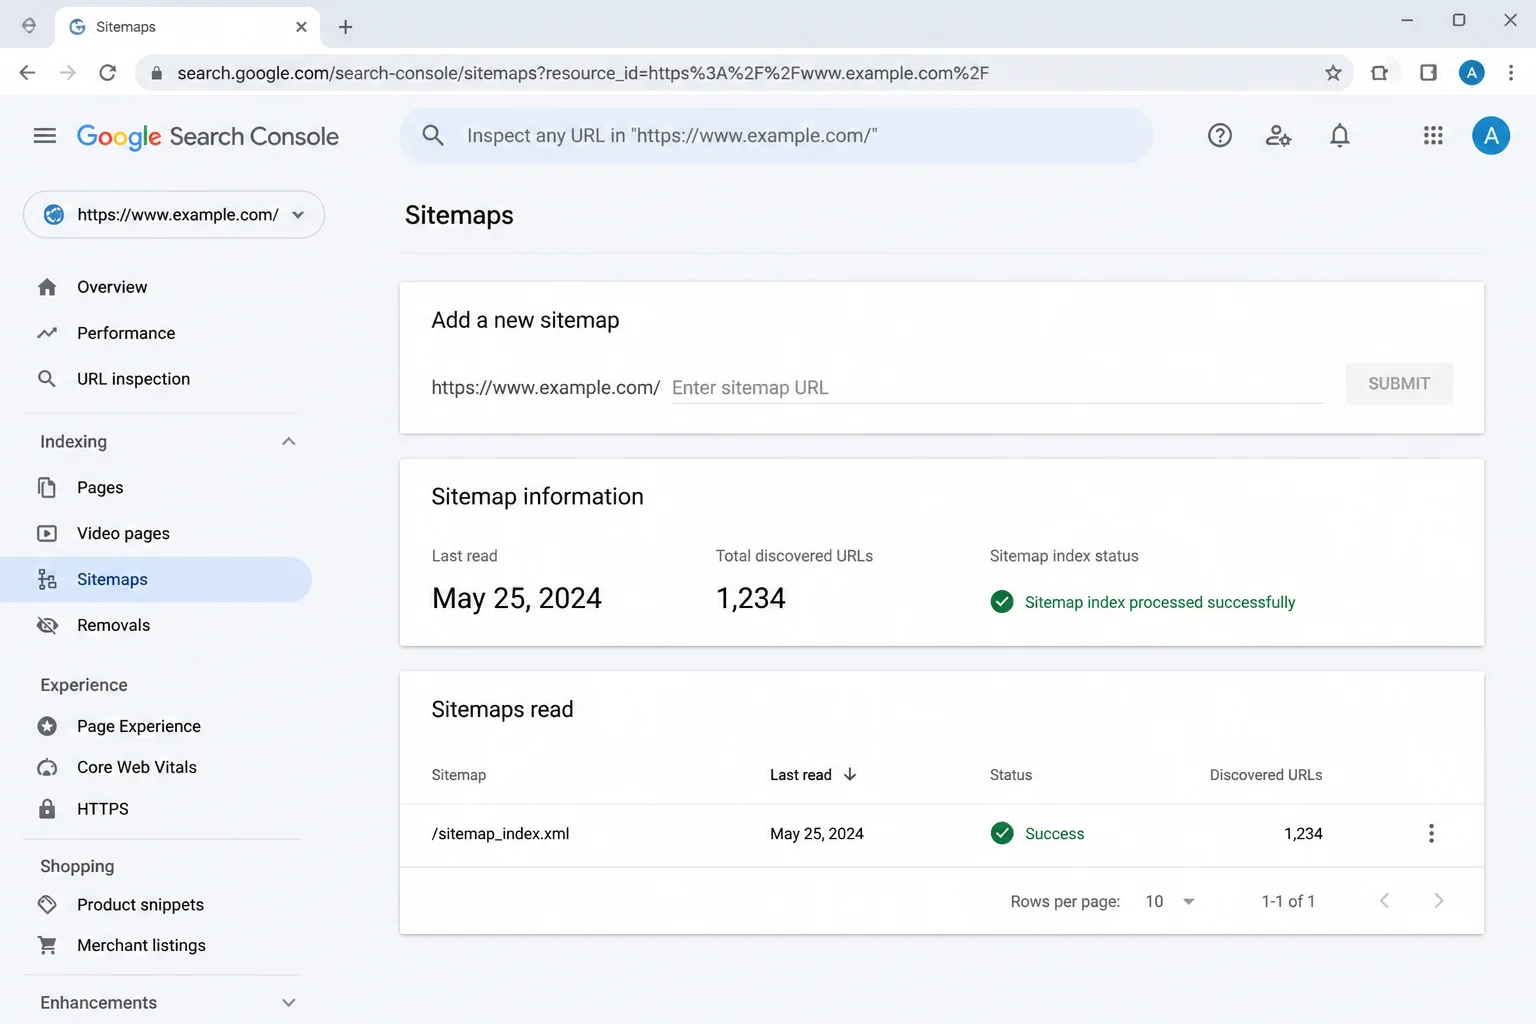Go to next page of sitemaps
Viewport: 1536px width, 1024px height.
(1438, 901)
